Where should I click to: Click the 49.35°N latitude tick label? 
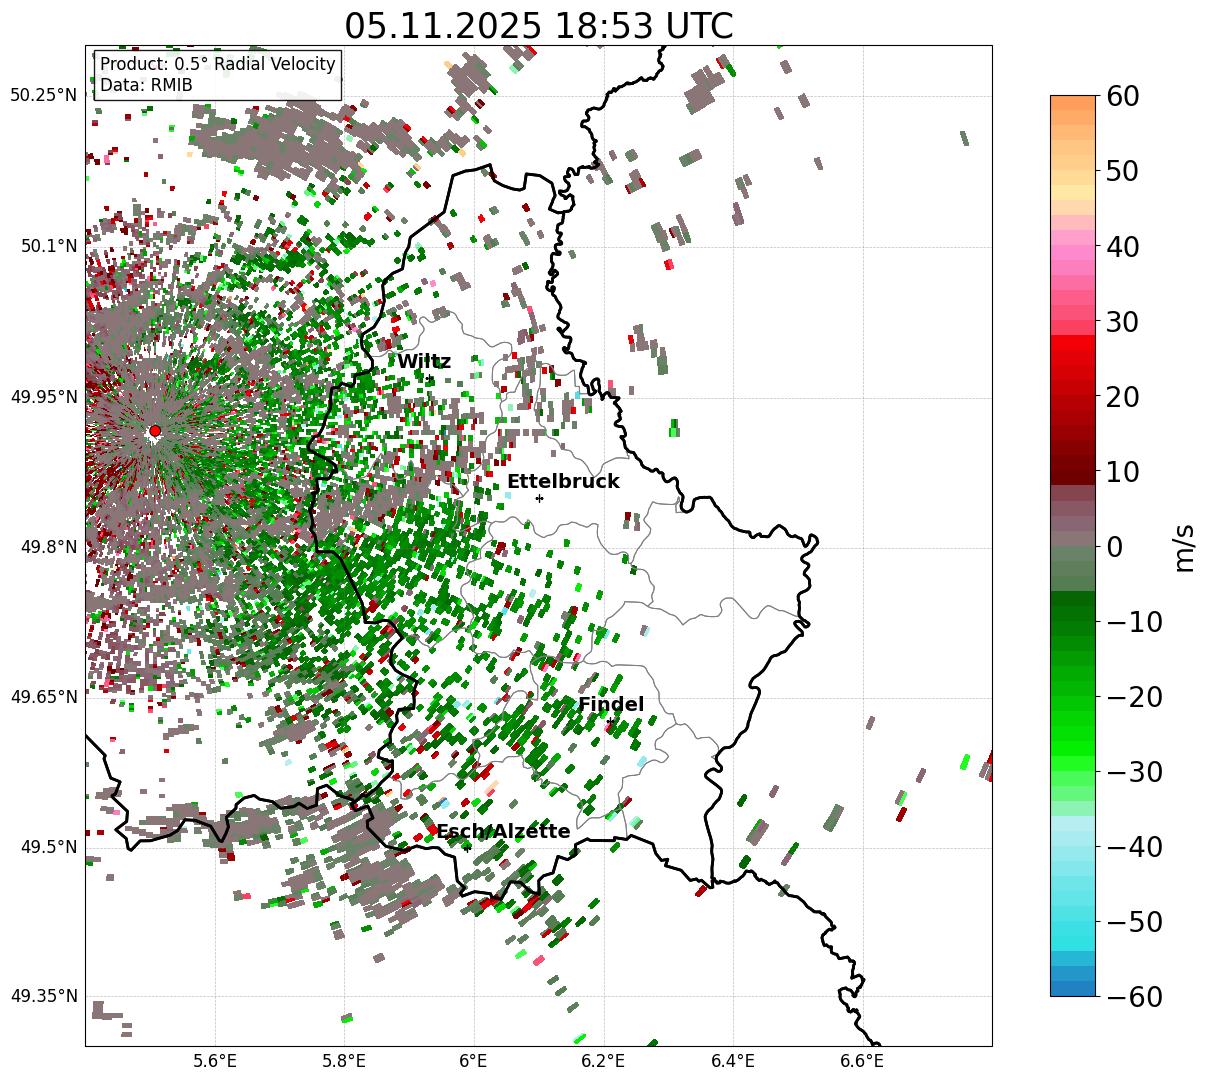(43, 996)
